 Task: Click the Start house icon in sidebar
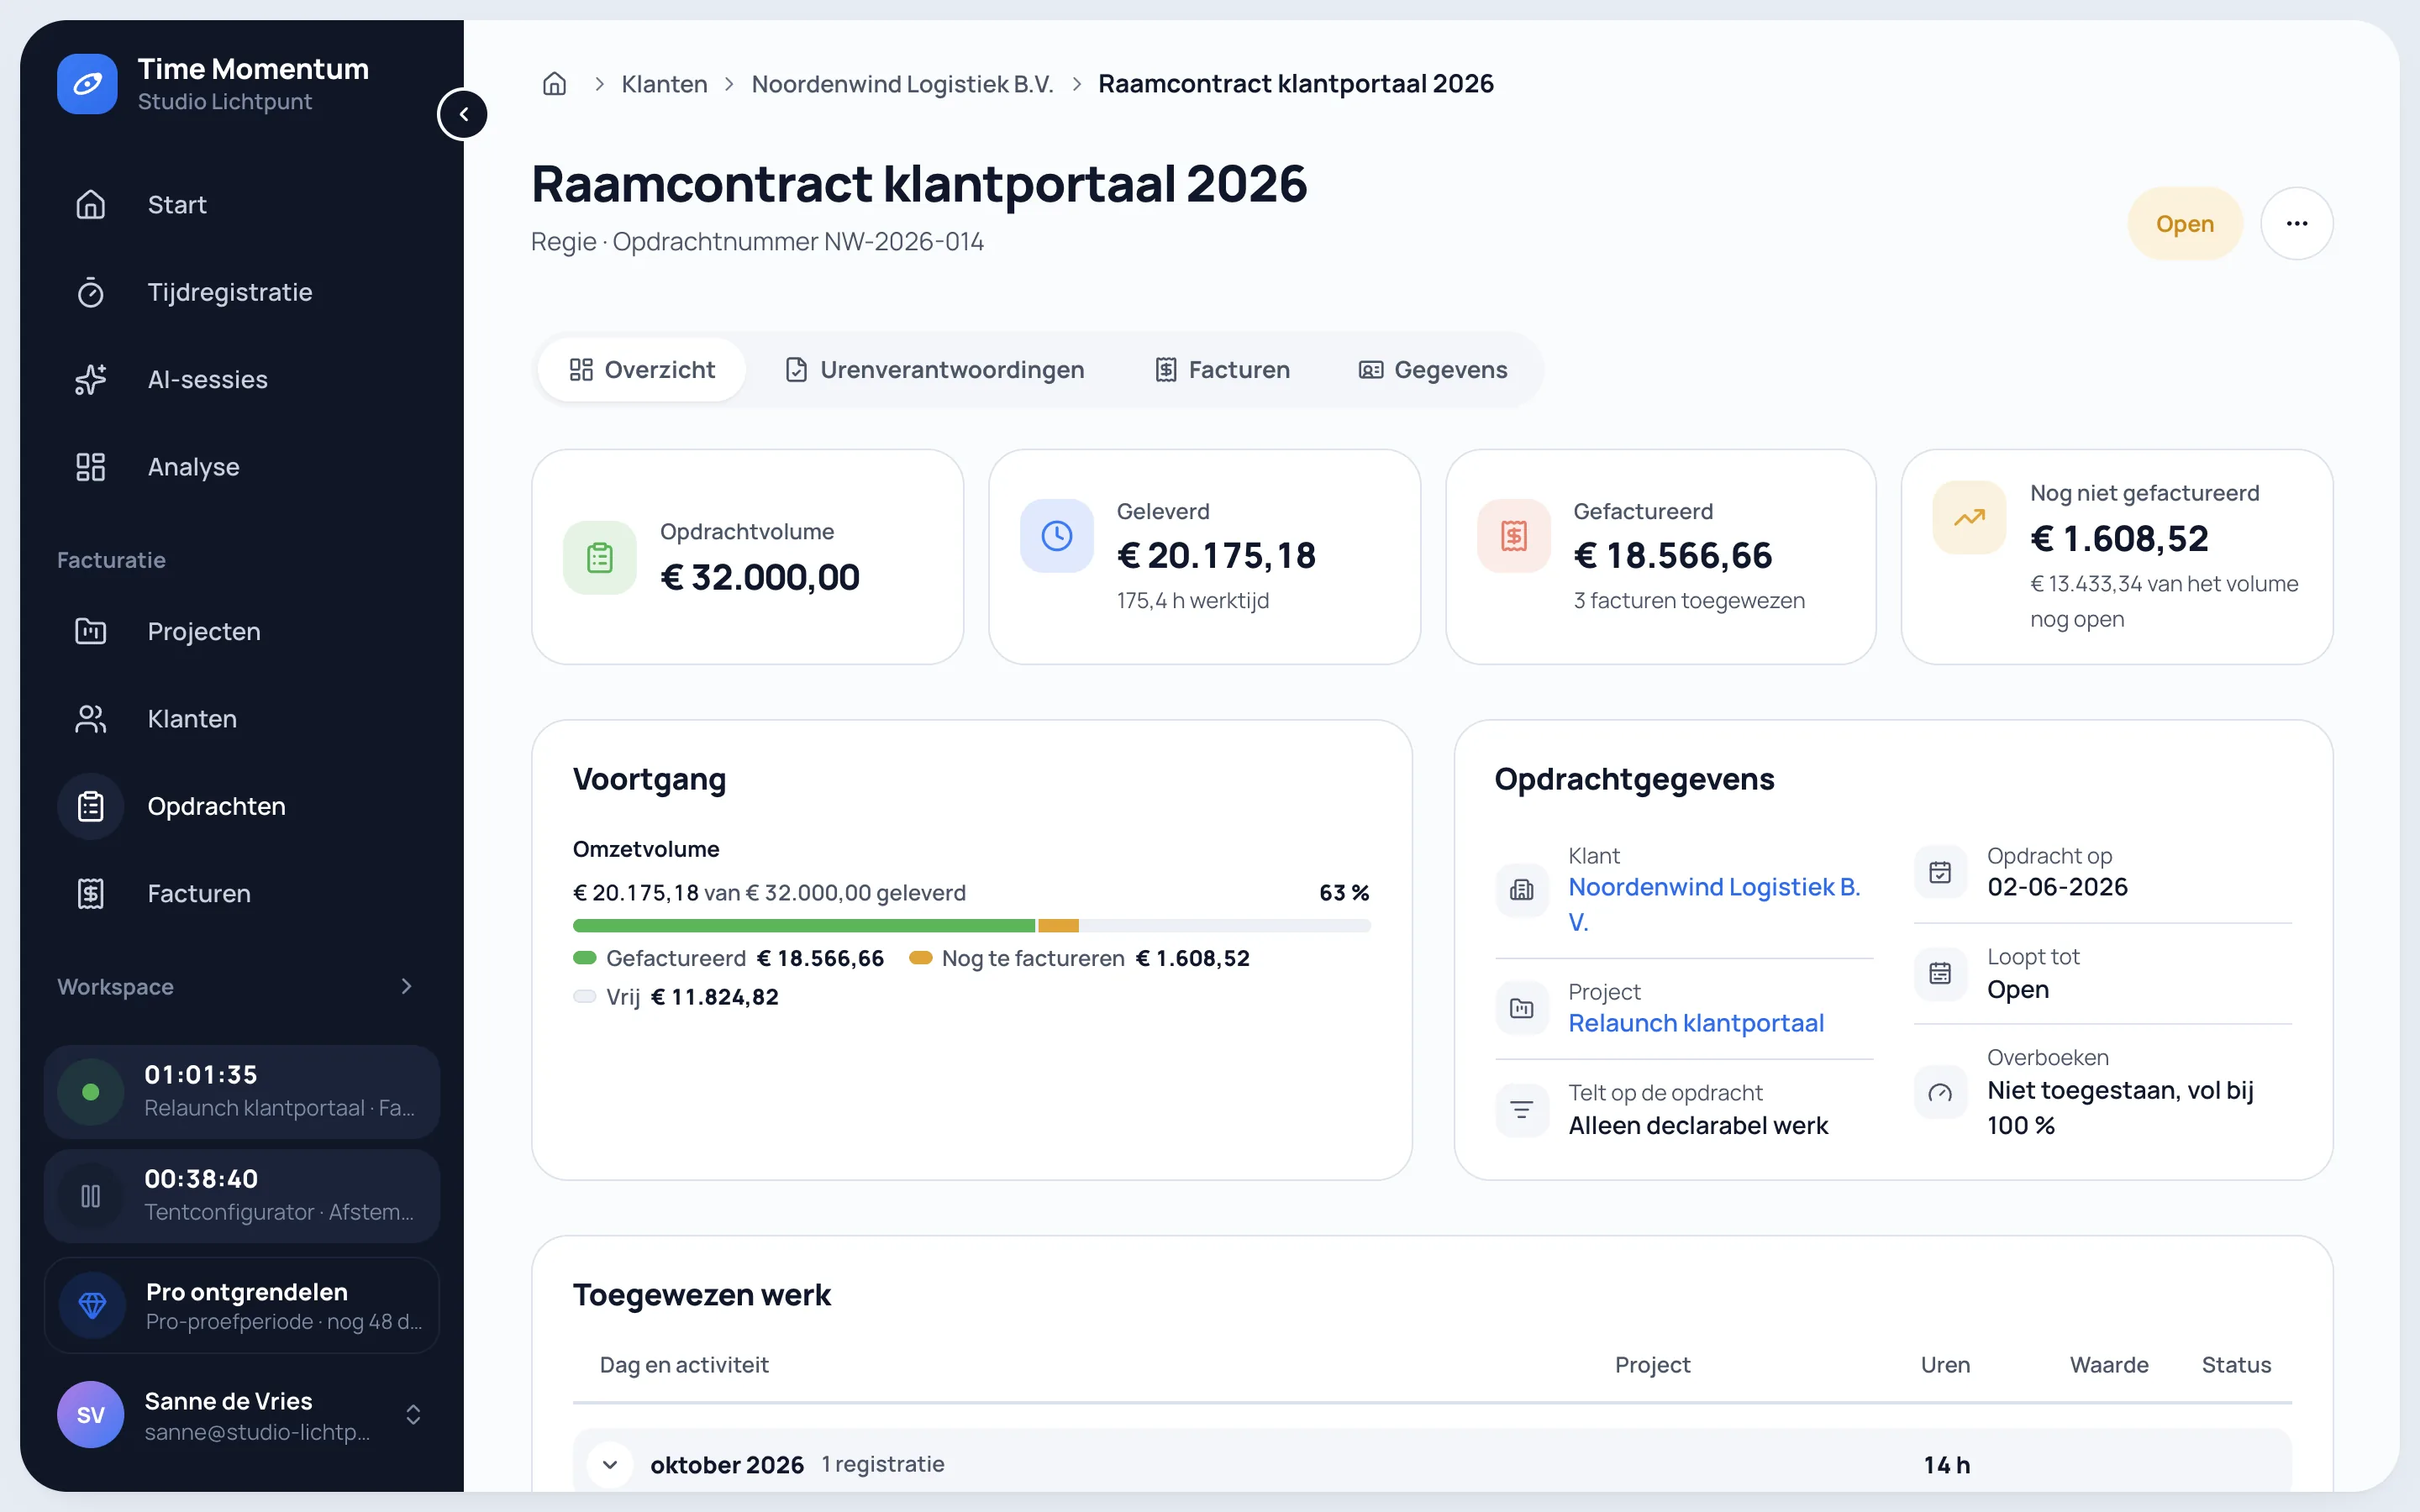point(91,204)
